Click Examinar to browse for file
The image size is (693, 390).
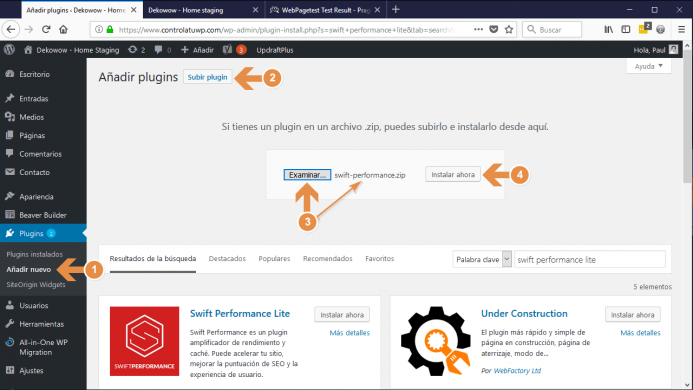pos(307,175)
